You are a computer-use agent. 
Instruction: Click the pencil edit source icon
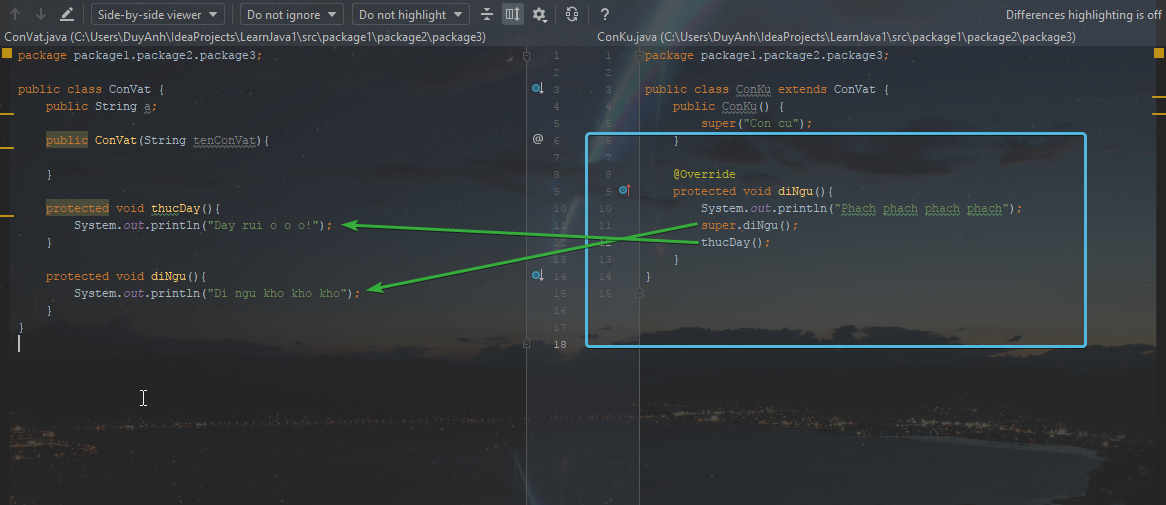coord(67,15)
